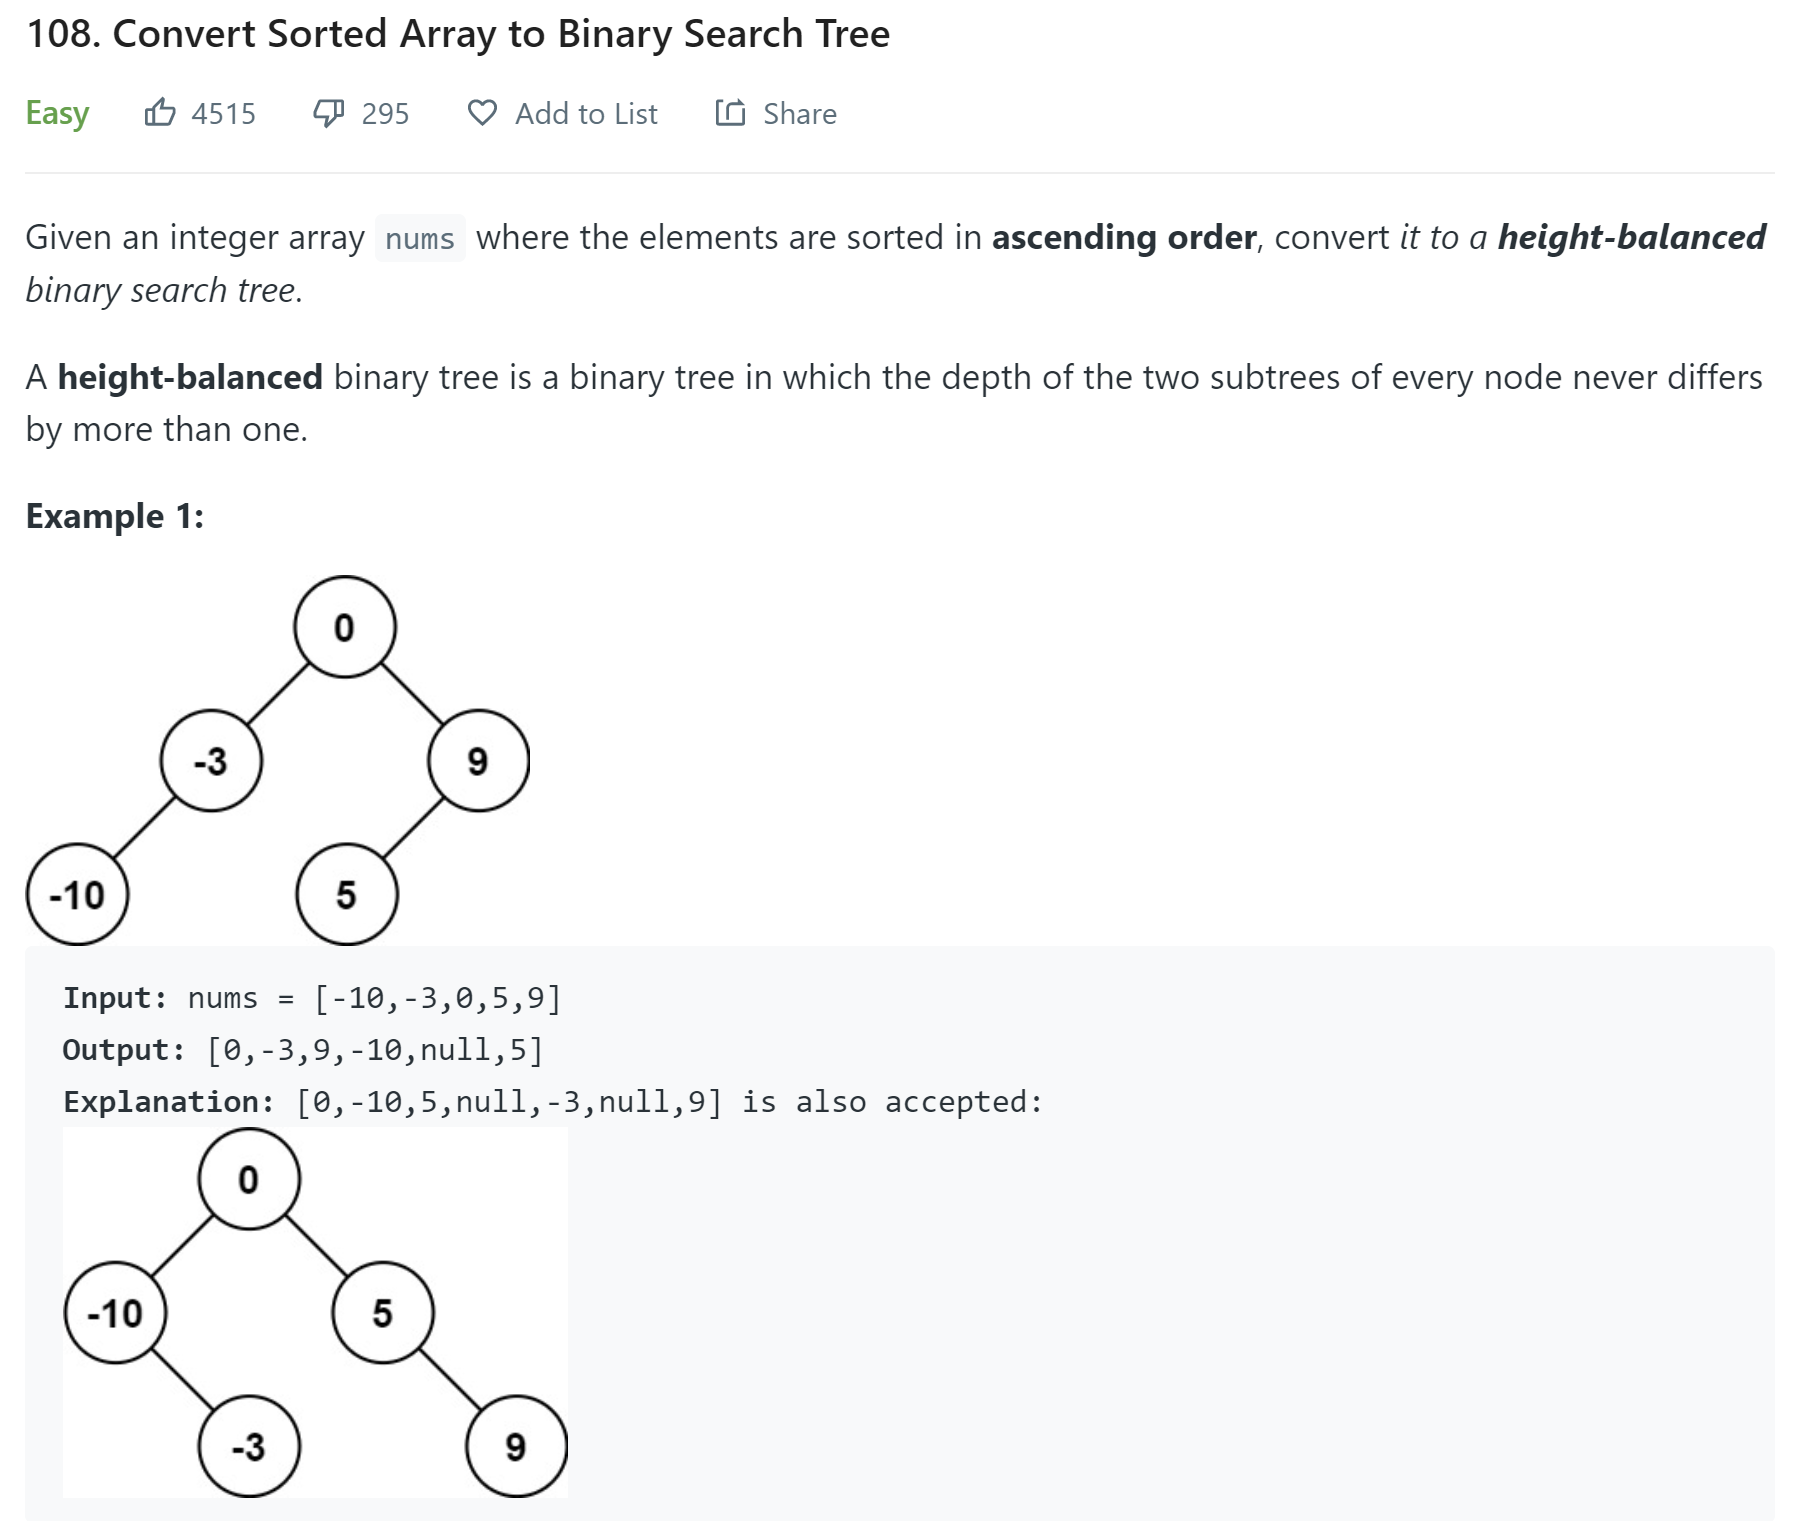The height and width of the screenshot is (1521, 1797).
Task: Click the like count 4515
Action: pyautogui.click(x=222, y=113)
